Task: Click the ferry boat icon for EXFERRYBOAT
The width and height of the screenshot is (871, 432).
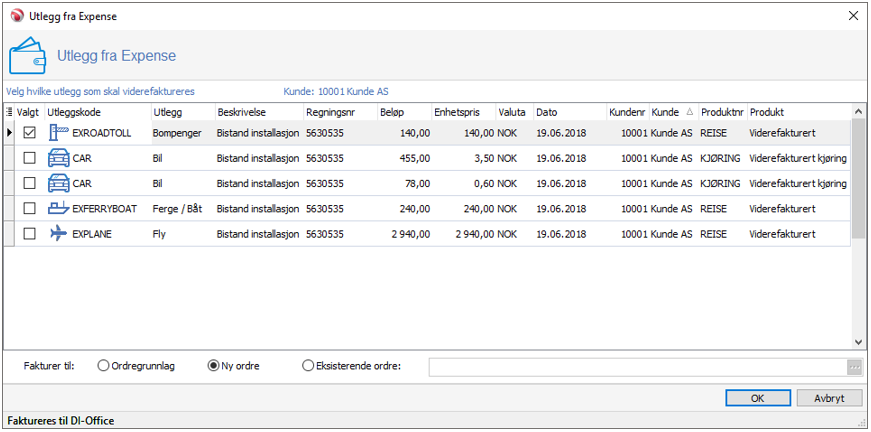Action: point(58,208)
